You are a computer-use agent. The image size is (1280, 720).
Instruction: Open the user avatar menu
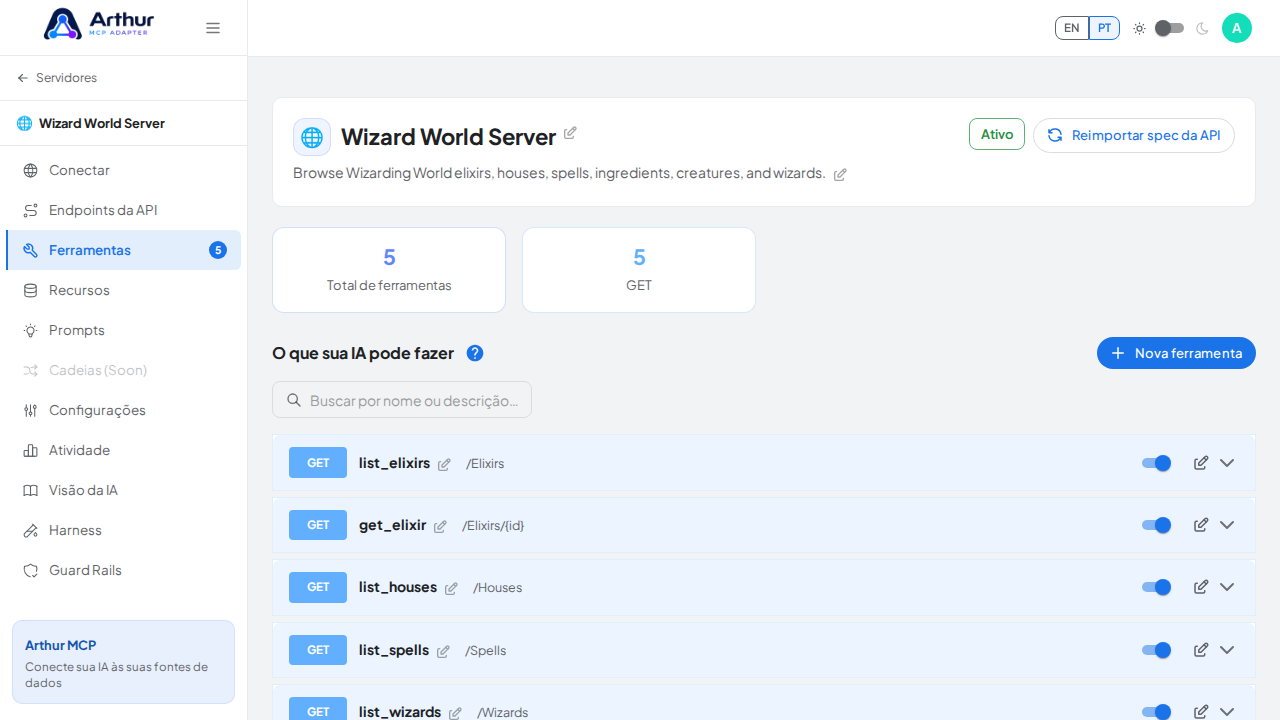pos(1237,28)
